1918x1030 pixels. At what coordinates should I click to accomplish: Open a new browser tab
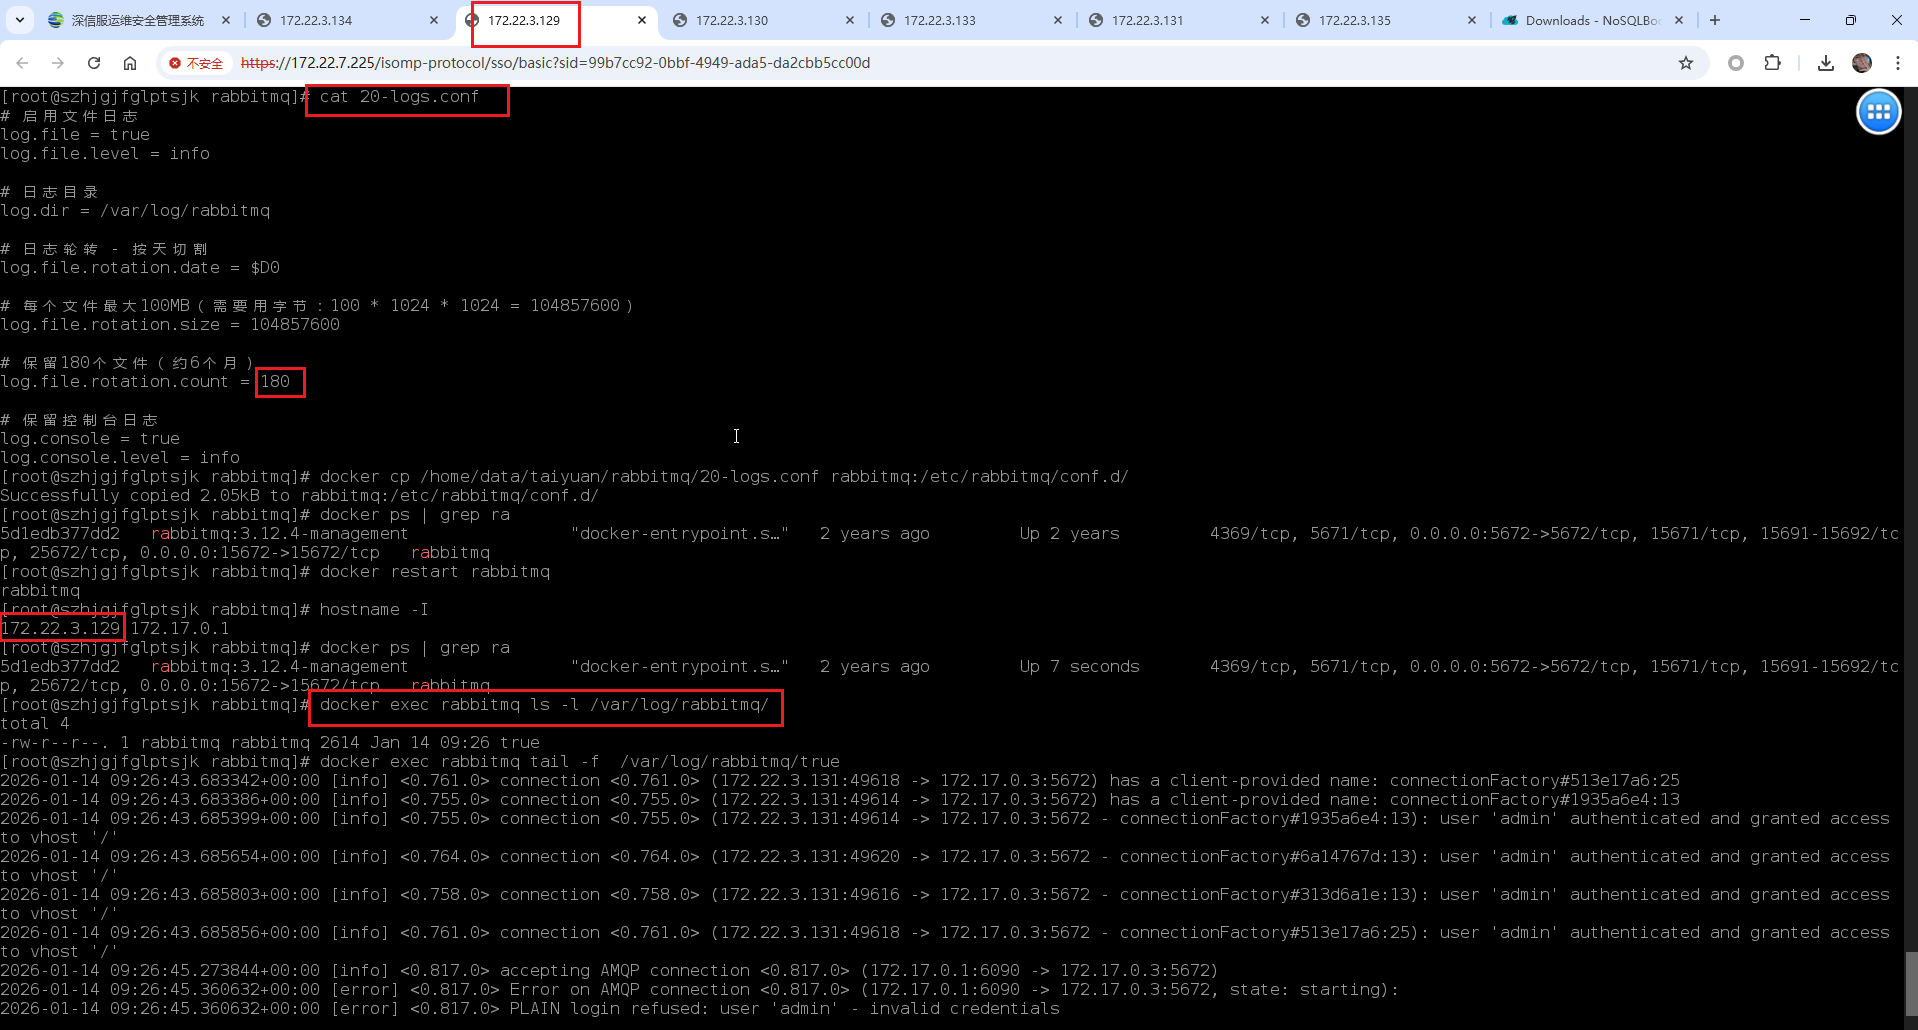(x=1715, y=20)
